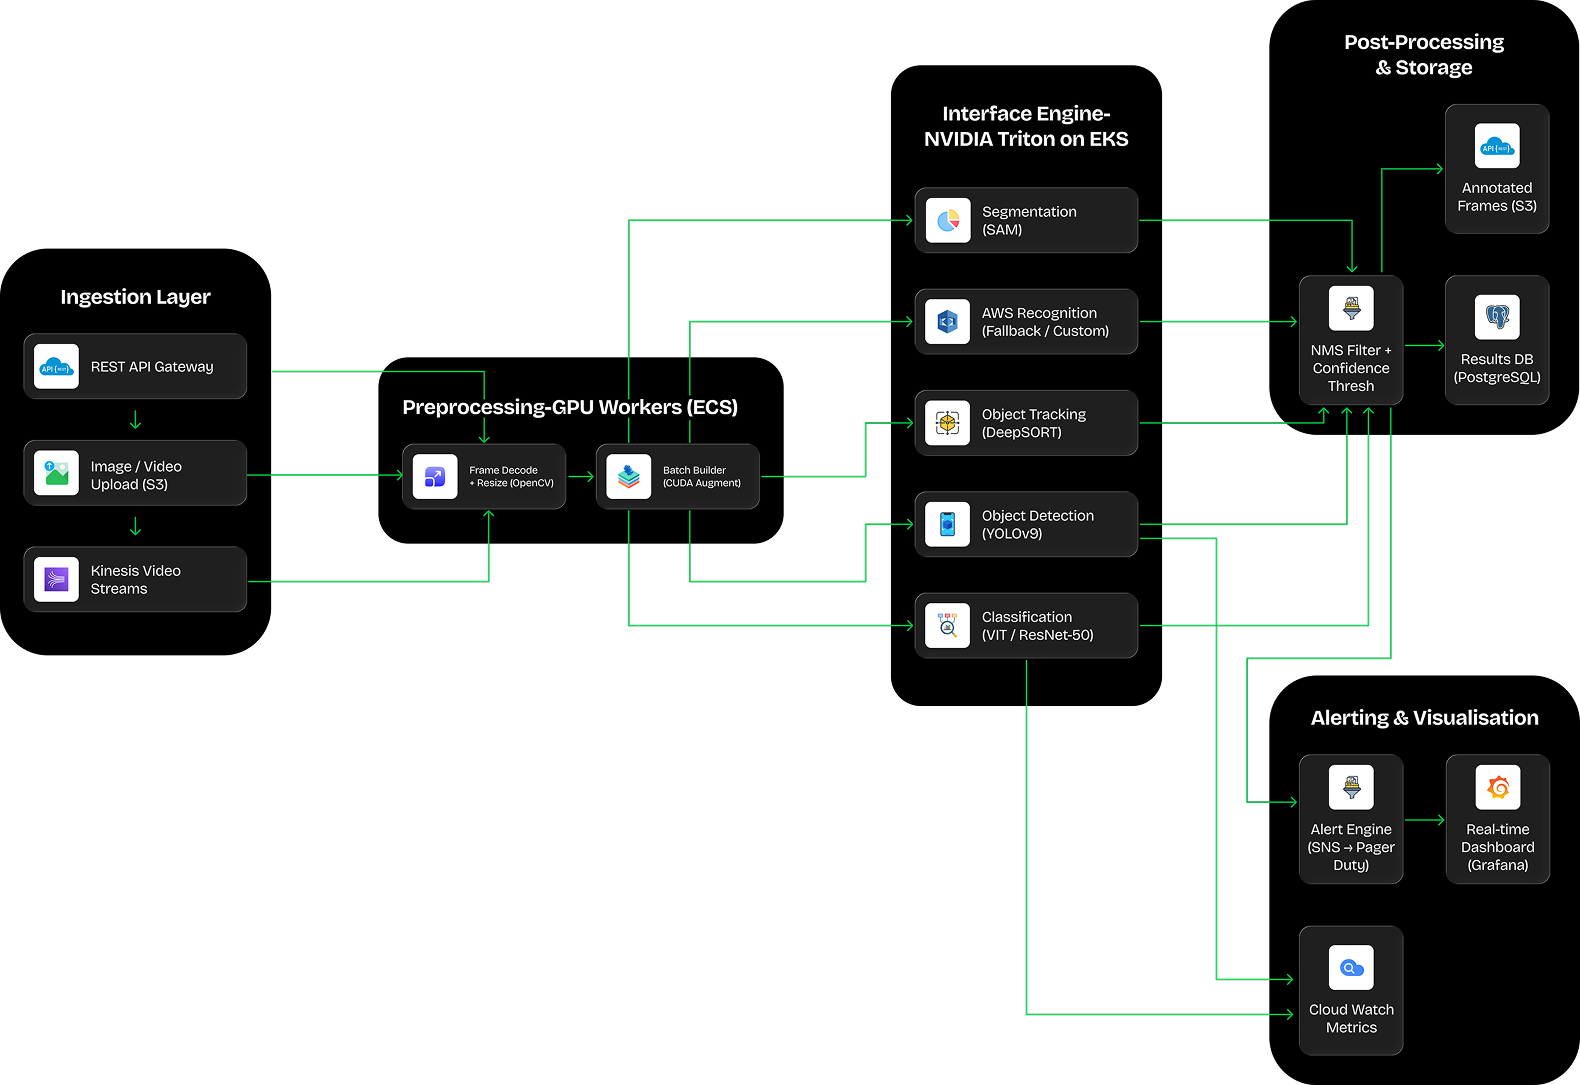This screenshot has width=1580, height=1085.
Task: Click the Alerting & Visualisation heading
Action: point(1424,718)
